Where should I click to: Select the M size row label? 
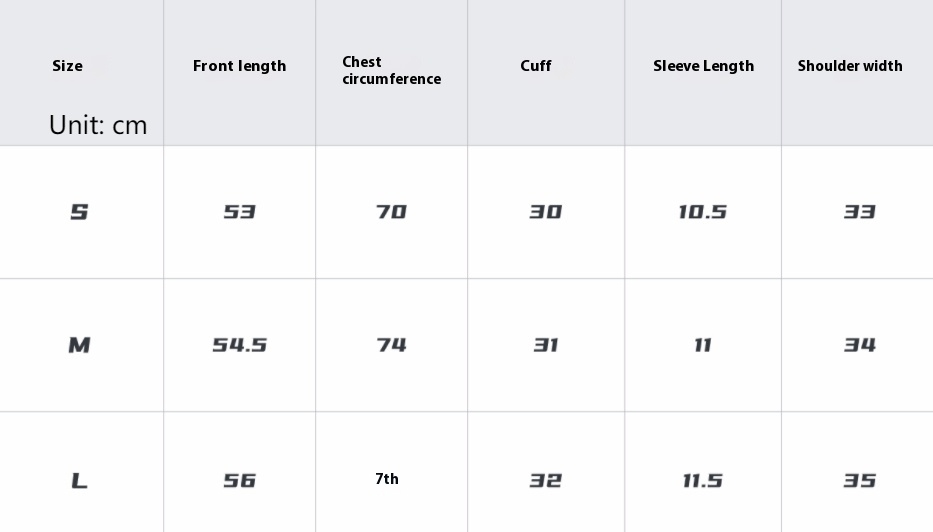pyautogui.click(x=79, y=345)
